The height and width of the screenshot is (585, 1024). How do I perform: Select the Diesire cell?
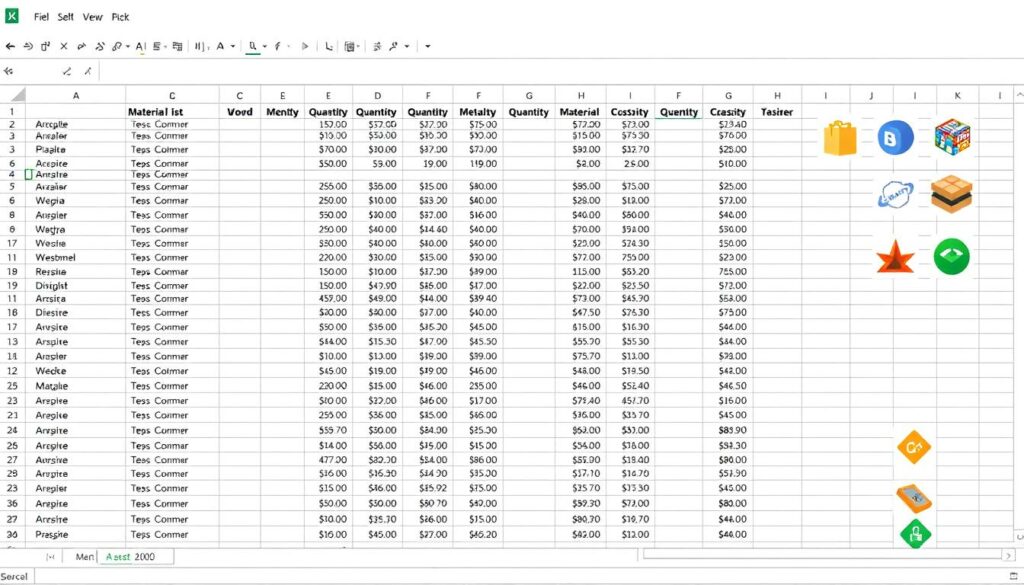[x=76, y=312]
